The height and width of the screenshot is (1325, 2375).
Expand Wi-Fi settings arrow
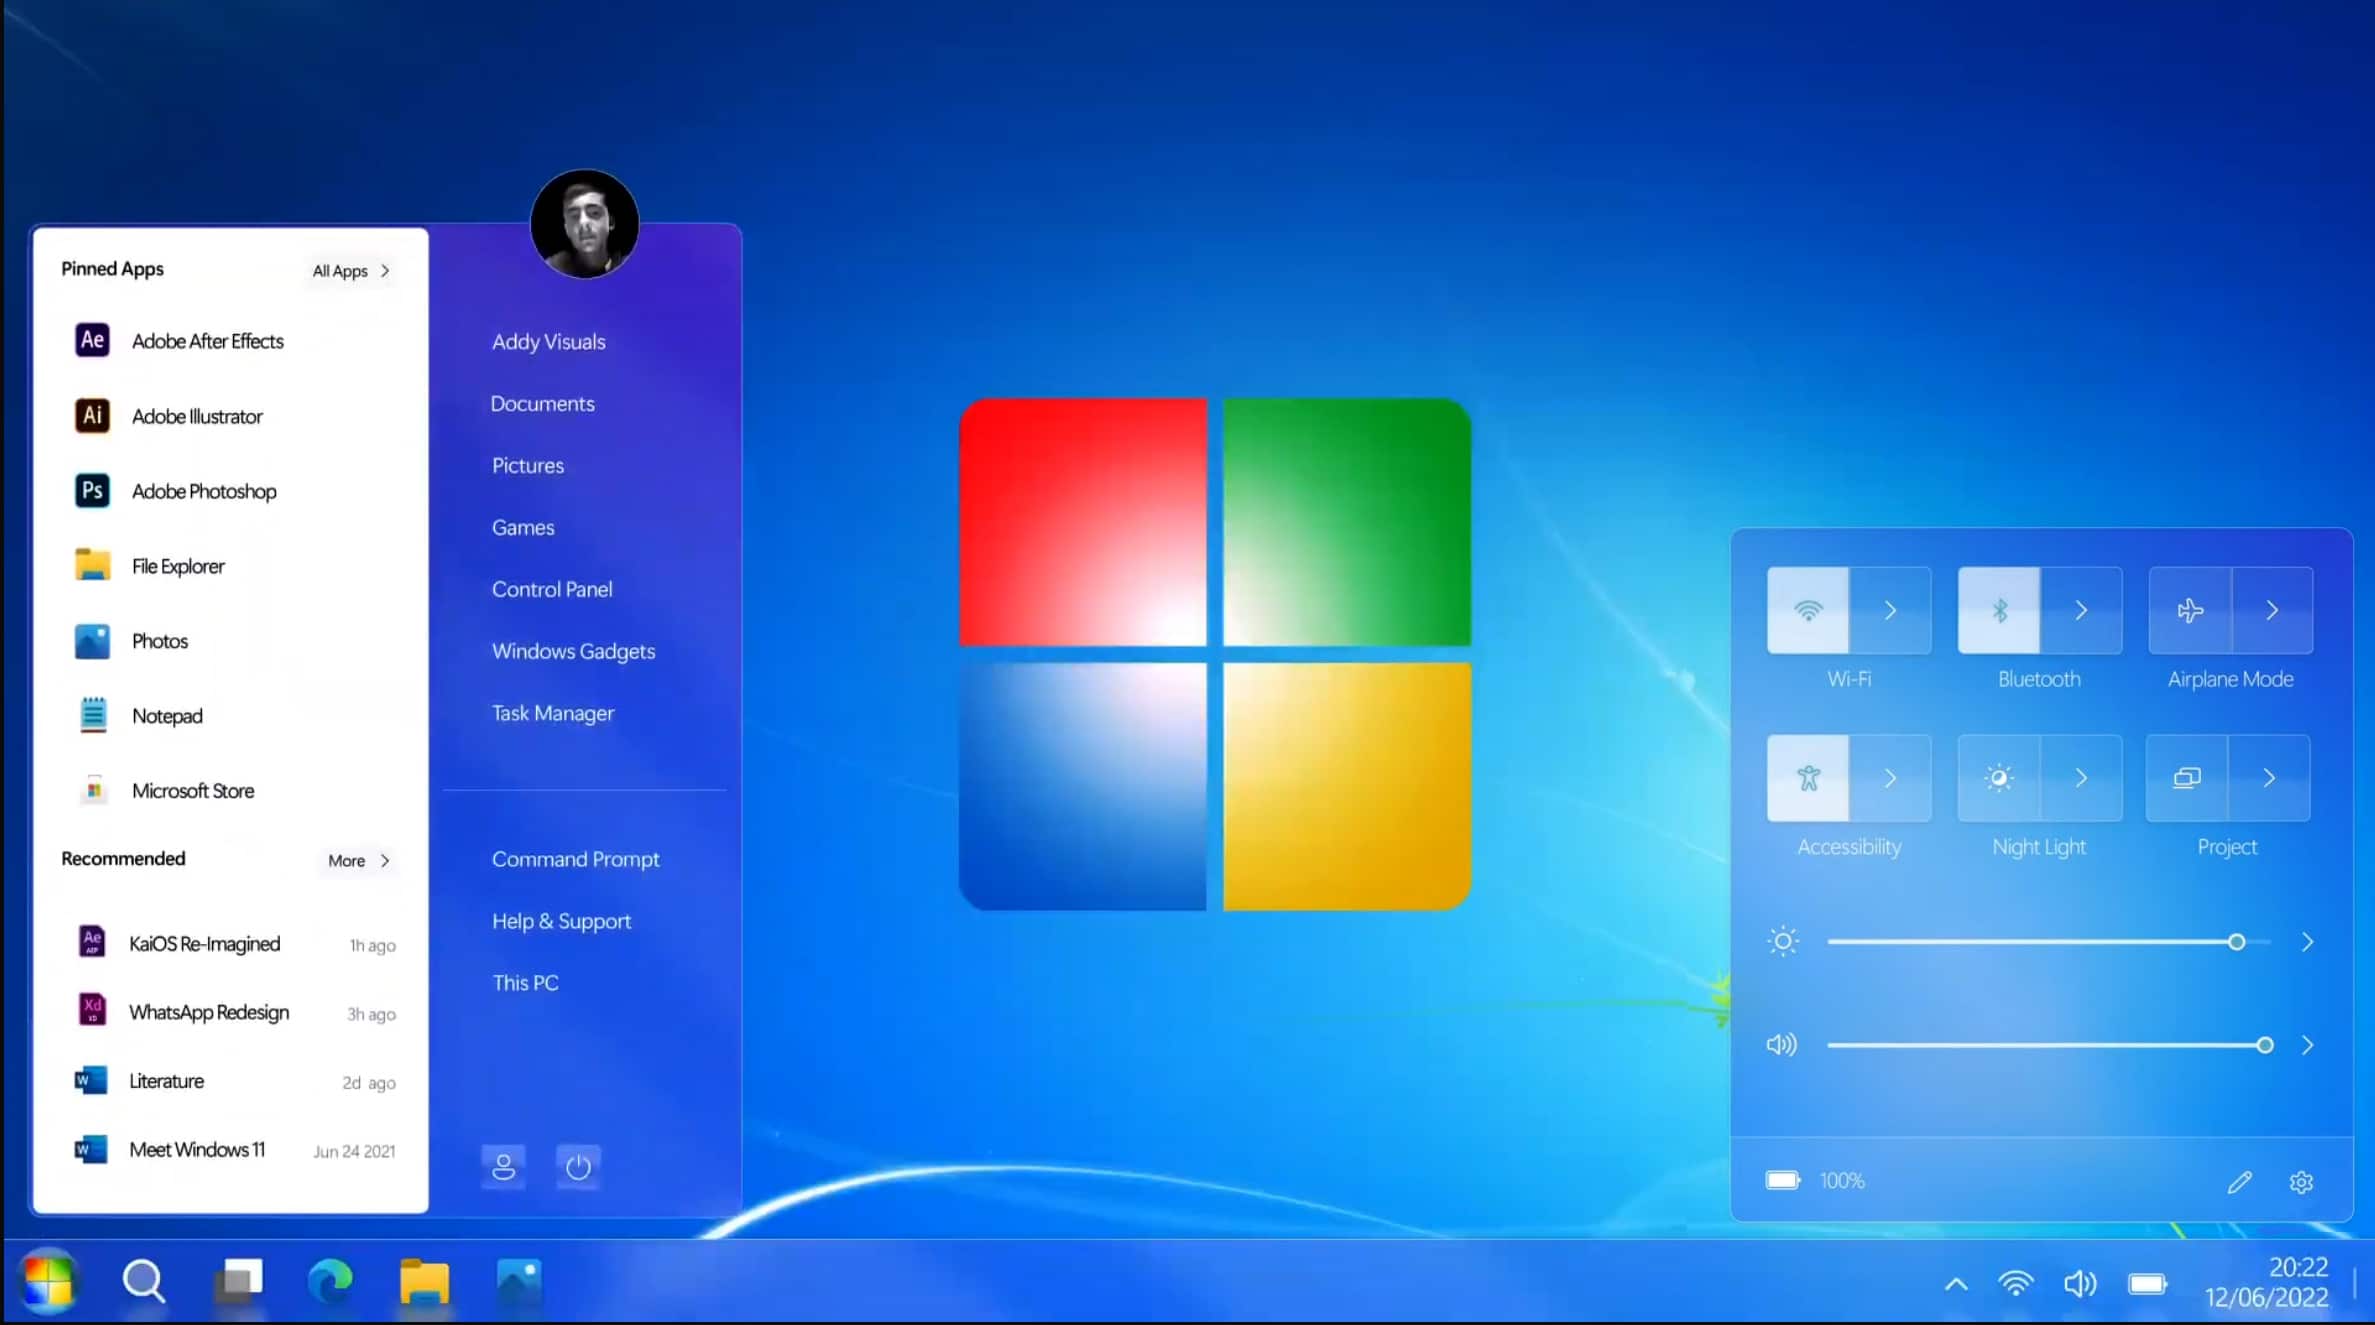[1889, 609]
